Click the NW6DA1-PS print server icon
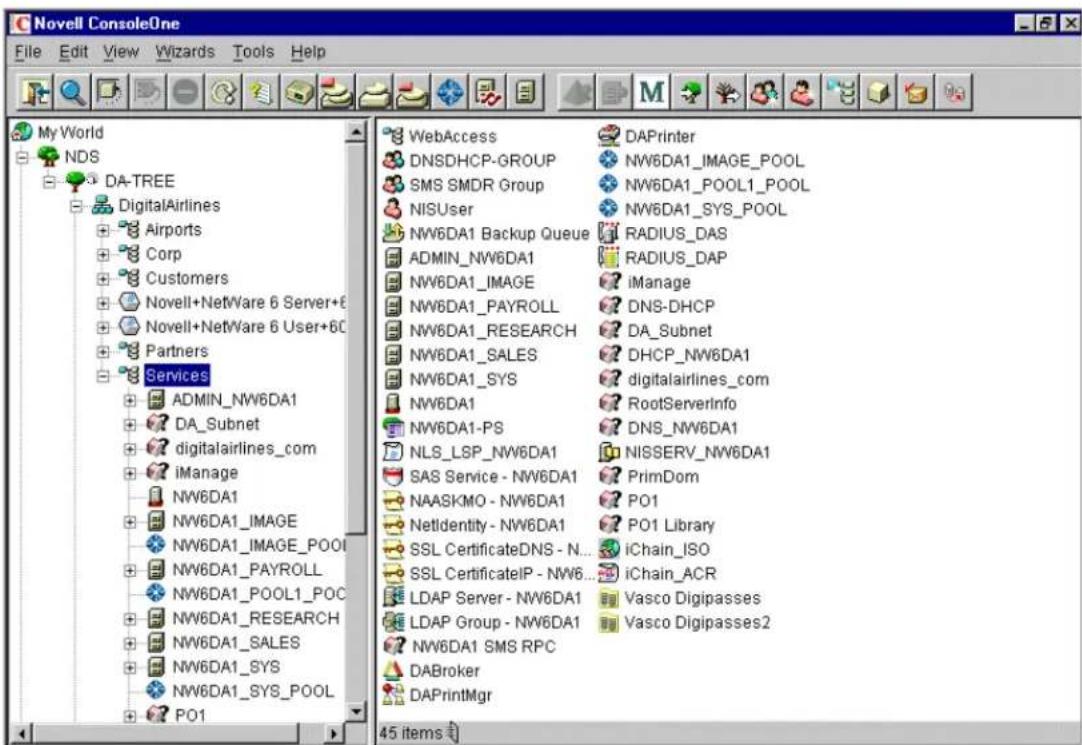1082x745 pixels. point(393,428)
